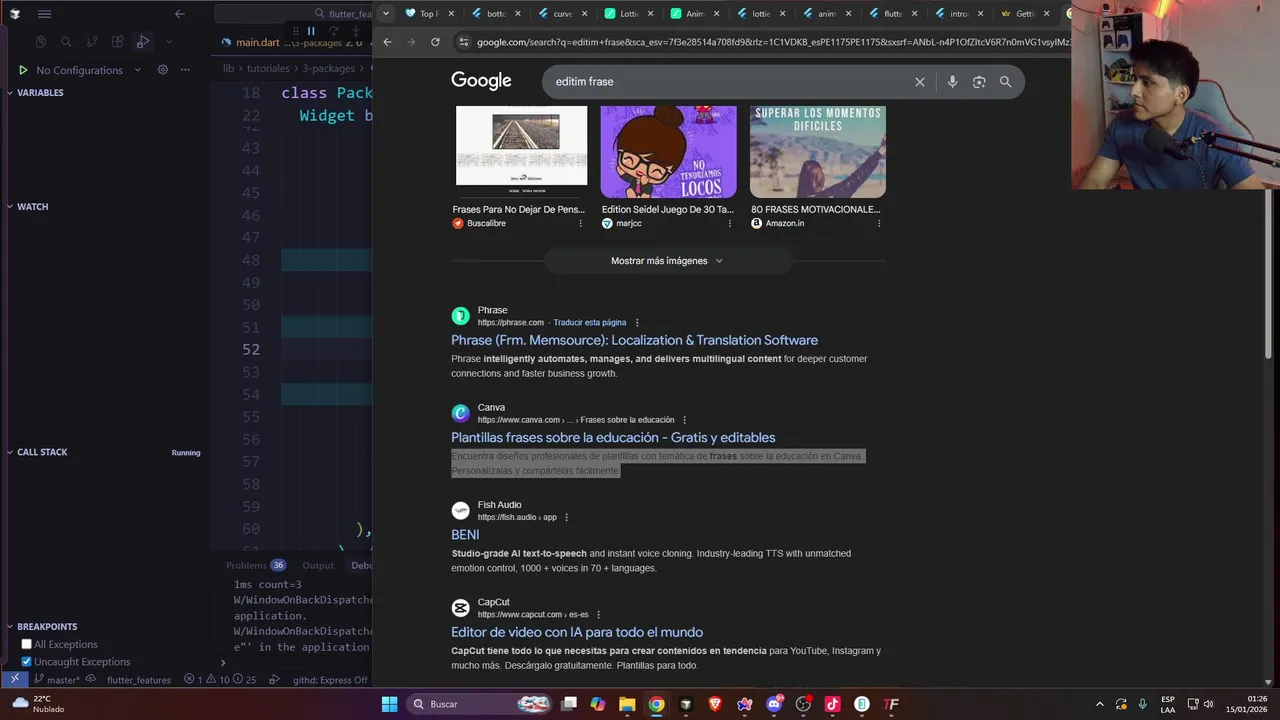Open the Extensions view in VS Code
Image resolution: width=1280 pixels, height=720 pixels.
pos(118,42)
